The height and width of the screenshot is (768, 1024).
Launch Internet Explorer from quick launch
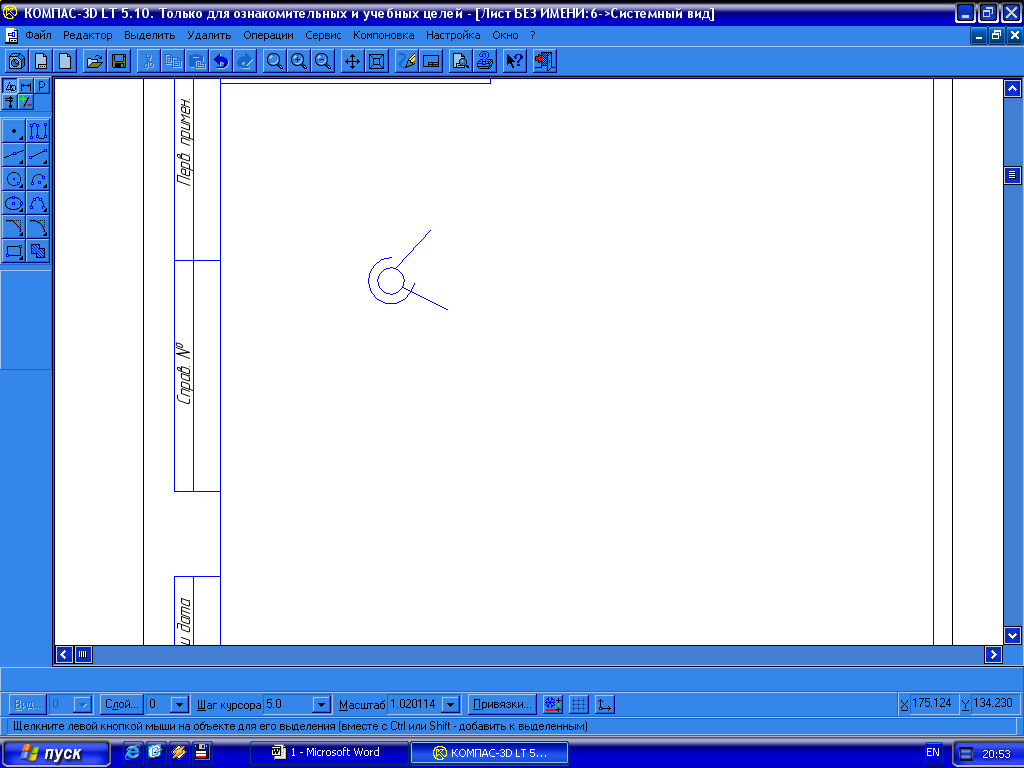(x=132, y=752)
